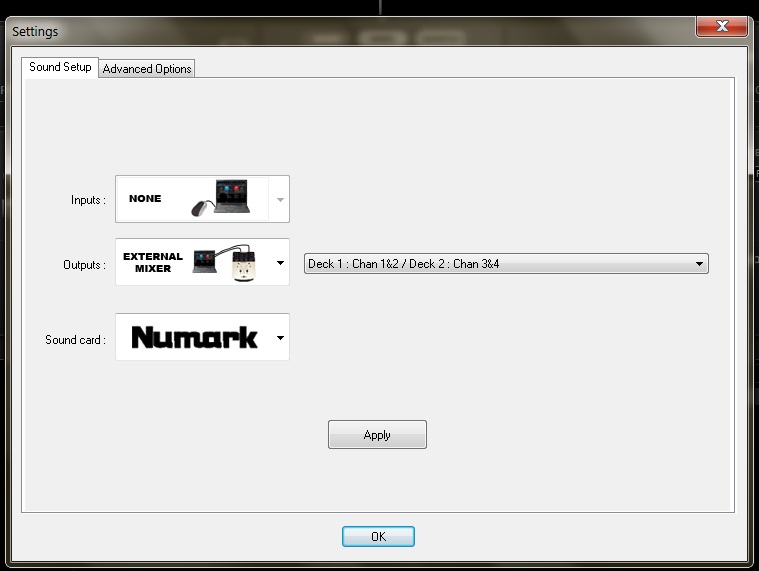This screenshot has width=759, height=571.
Task: Click the Inputs label
Action: pos(88,200)
